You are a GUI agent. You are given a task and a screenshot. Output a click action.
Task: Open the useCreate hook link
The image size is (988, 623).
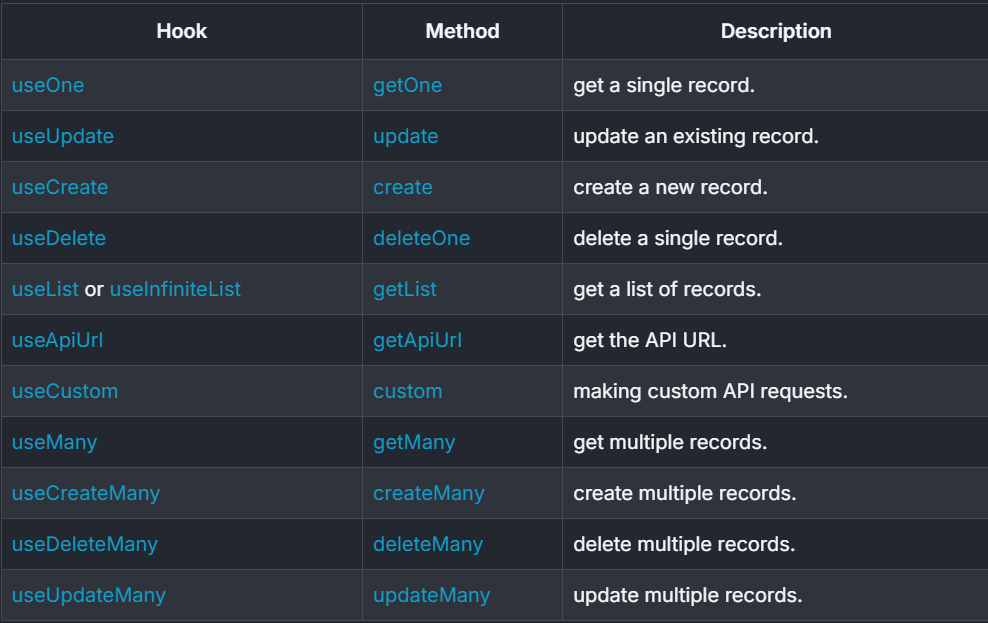[x=60, y=187]
